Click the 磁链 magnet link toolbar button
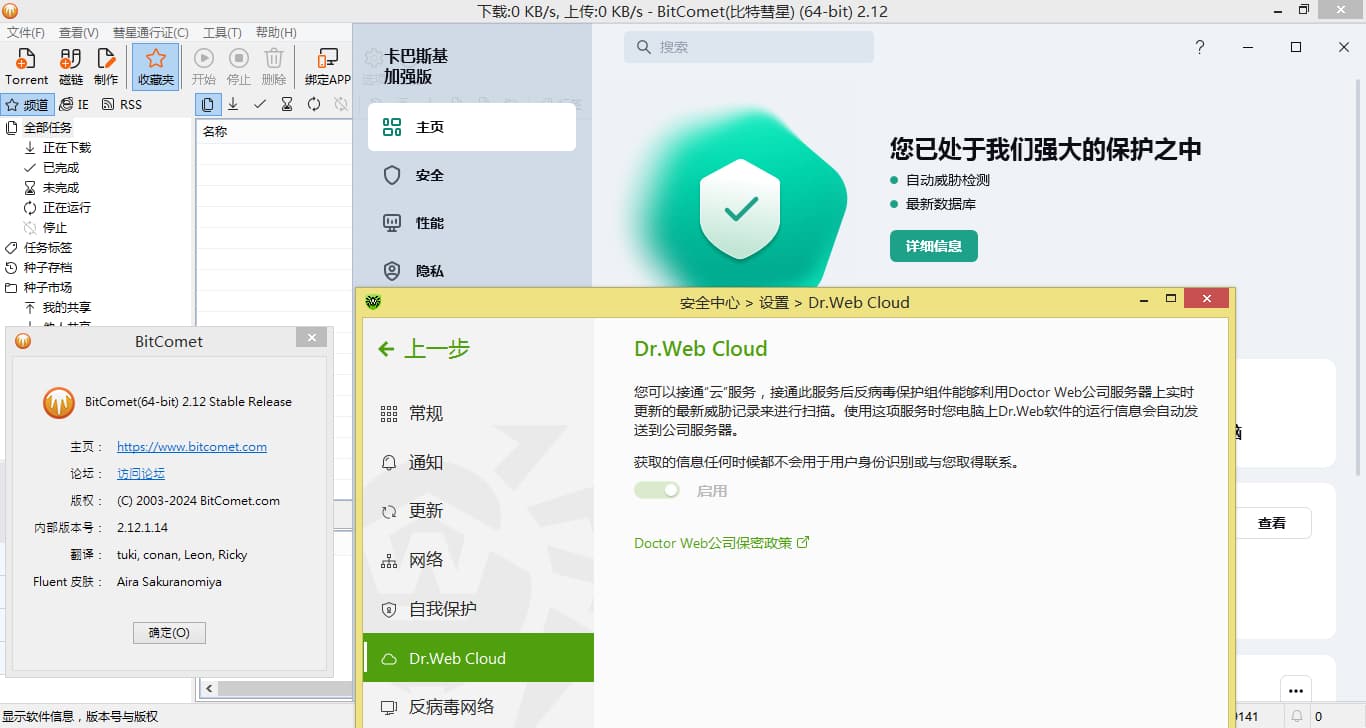 [71, 67]
